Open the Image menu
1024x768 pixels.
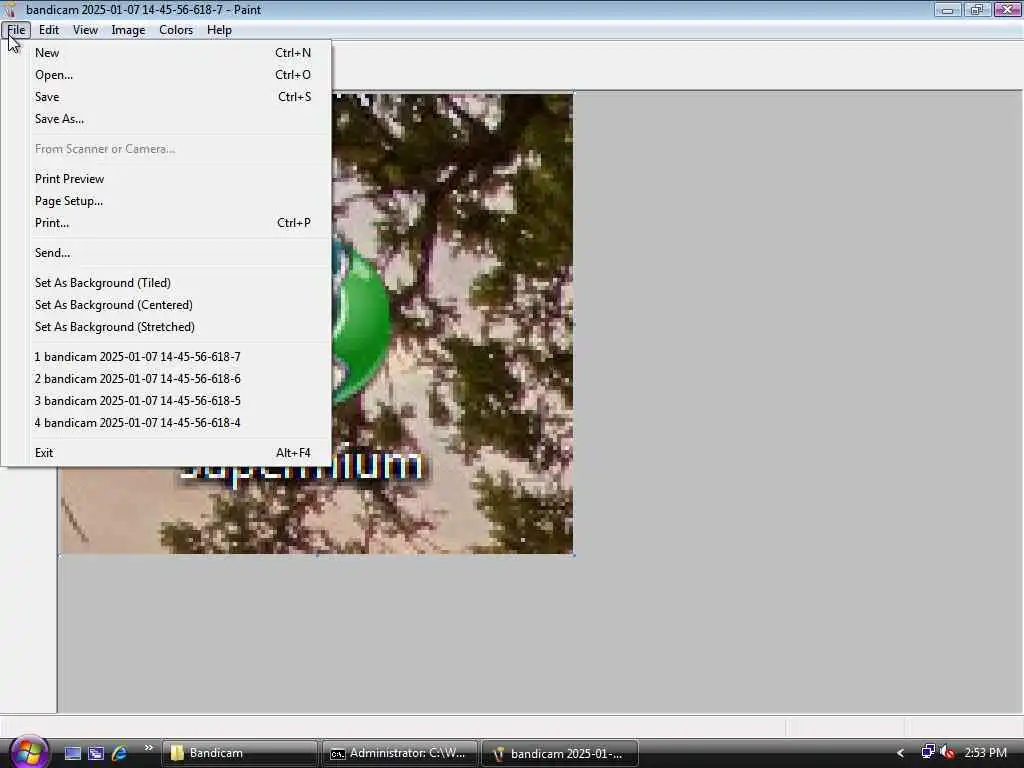[128, 30]
